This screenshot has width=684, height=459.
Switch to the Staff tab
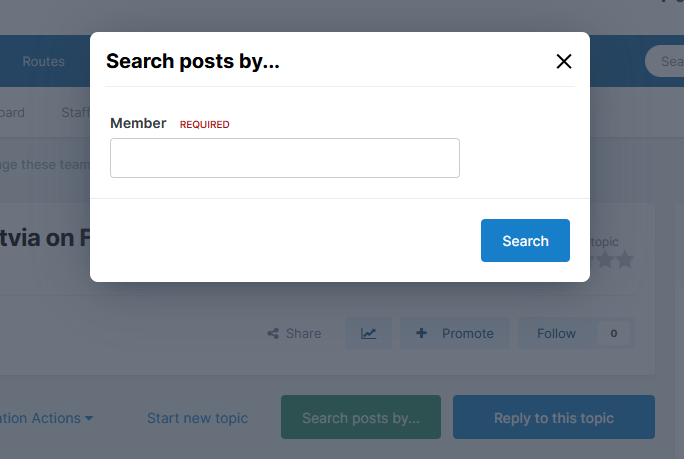pos(75,113)
